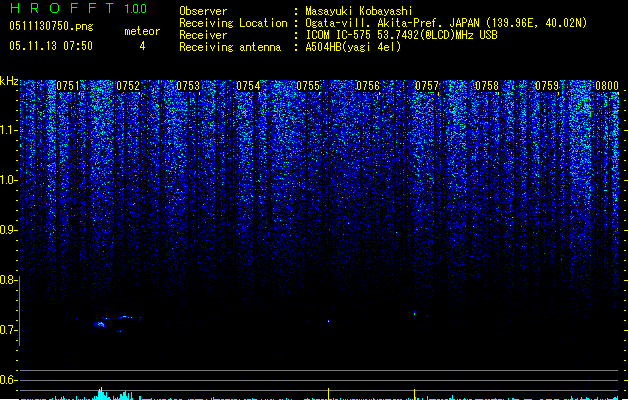This screenshot has width=629, height=400.
Task: Click the 0755 time marker
Action: pyautogui.click(x=308, y=86)
